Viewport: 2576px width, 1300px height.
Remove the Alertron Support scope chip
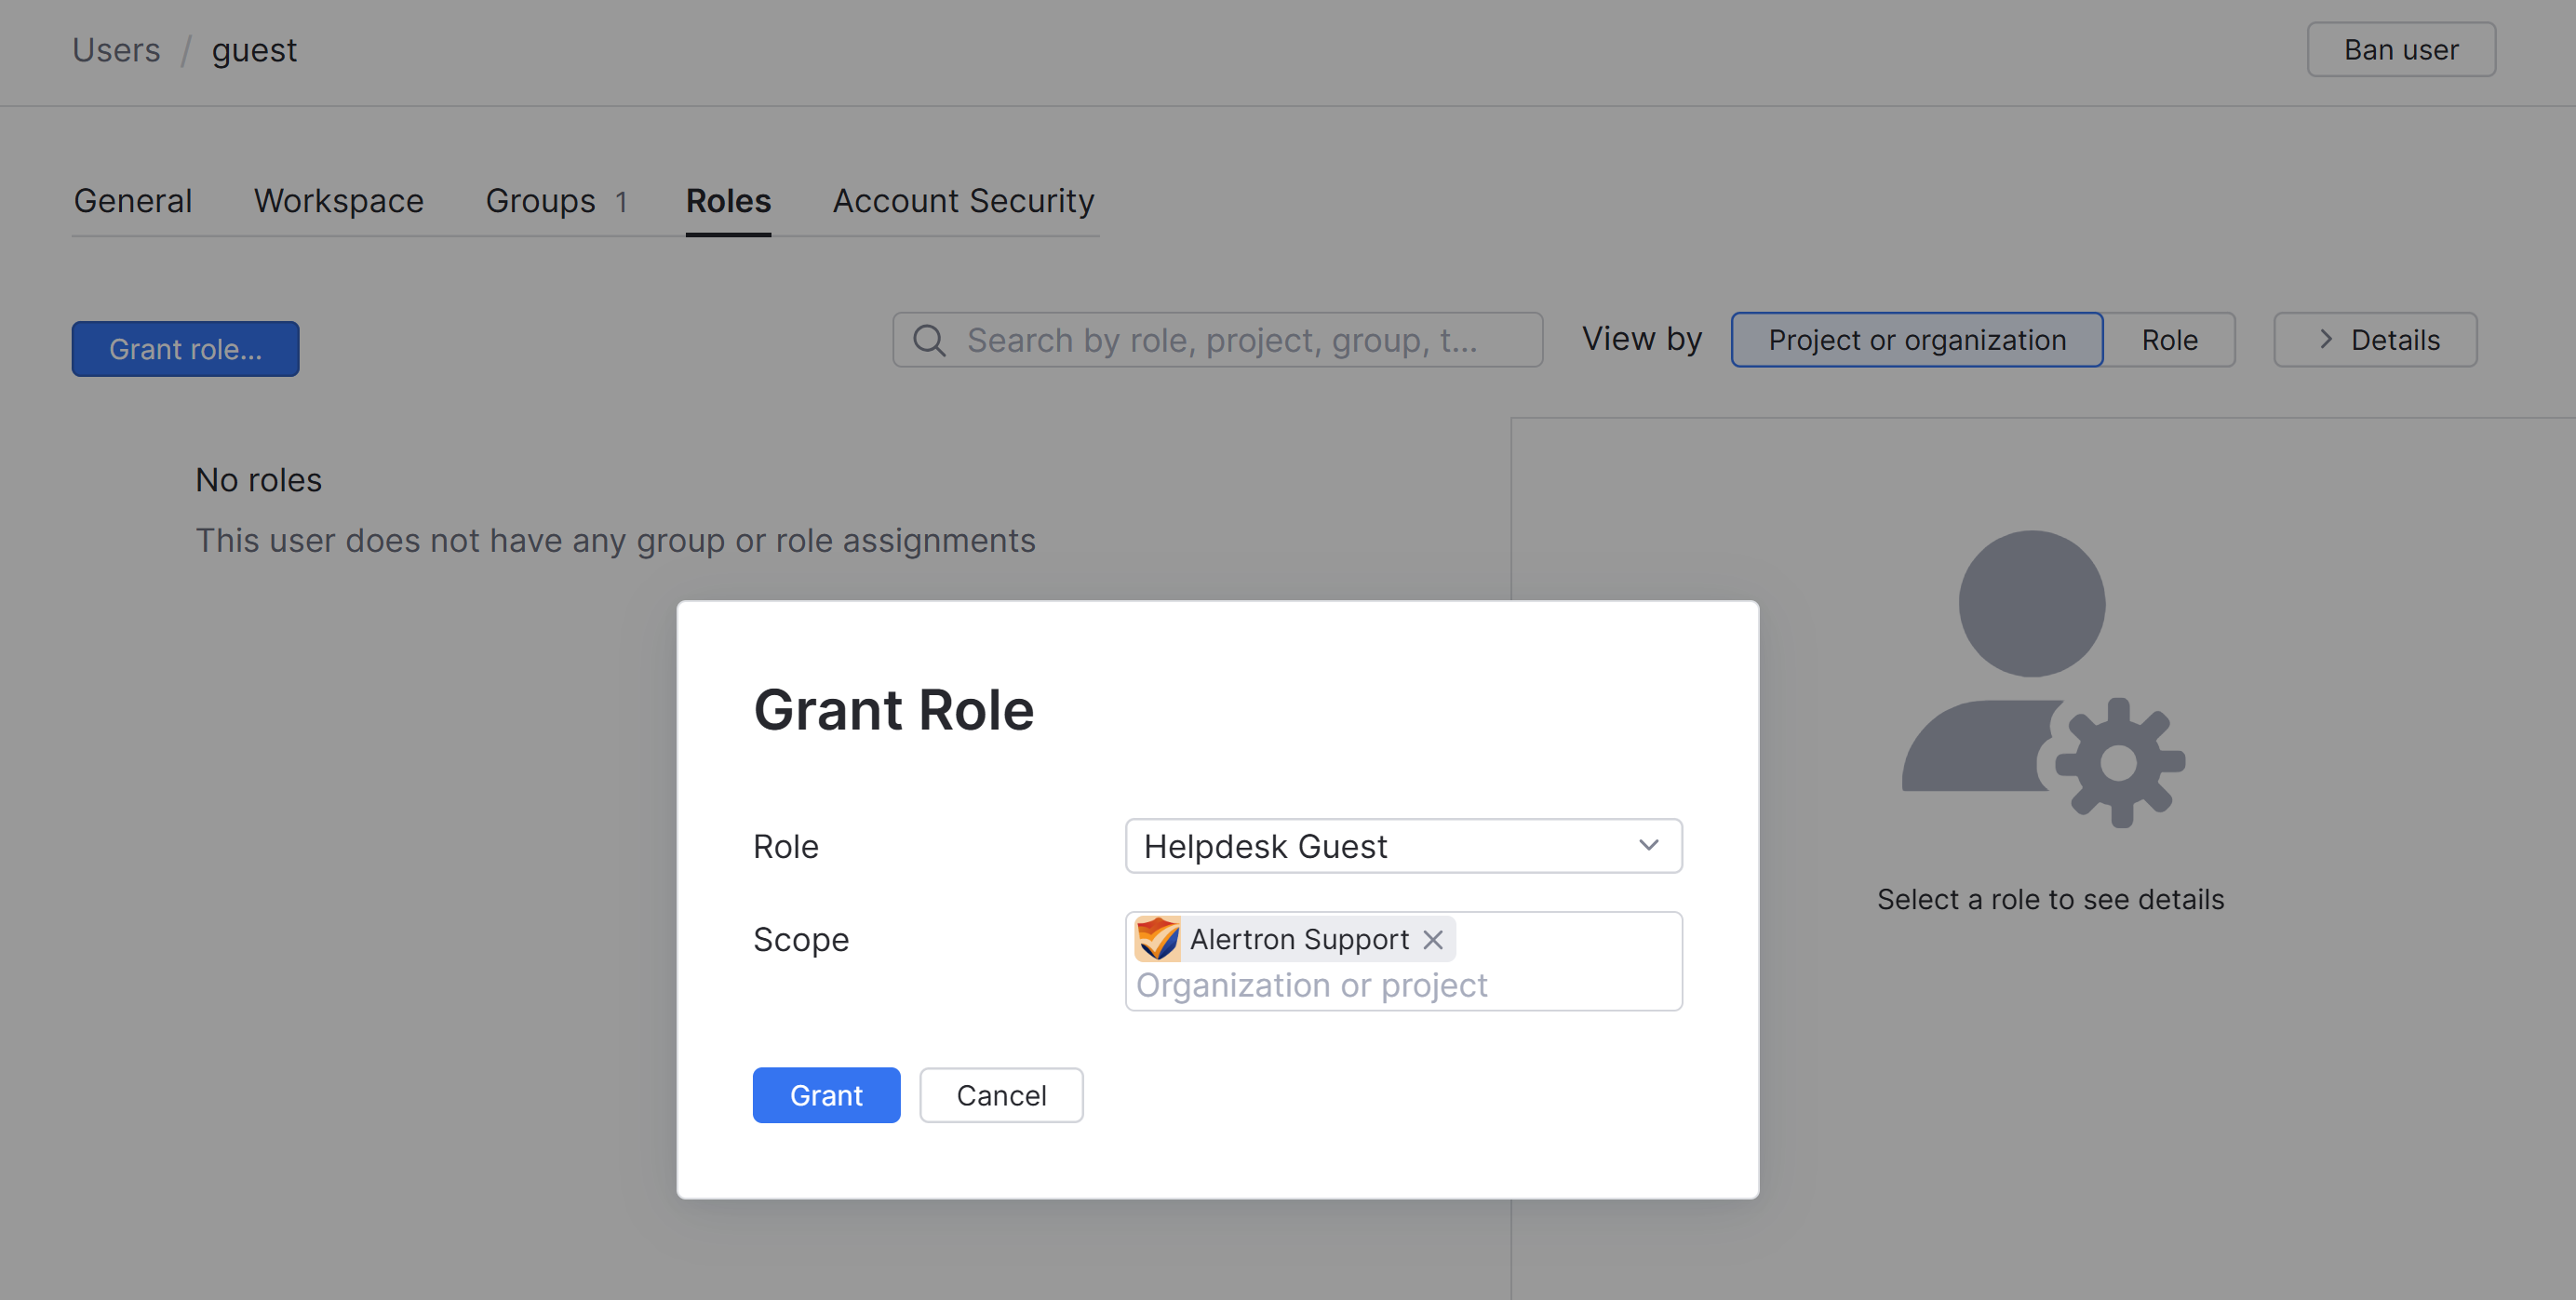1433,939
